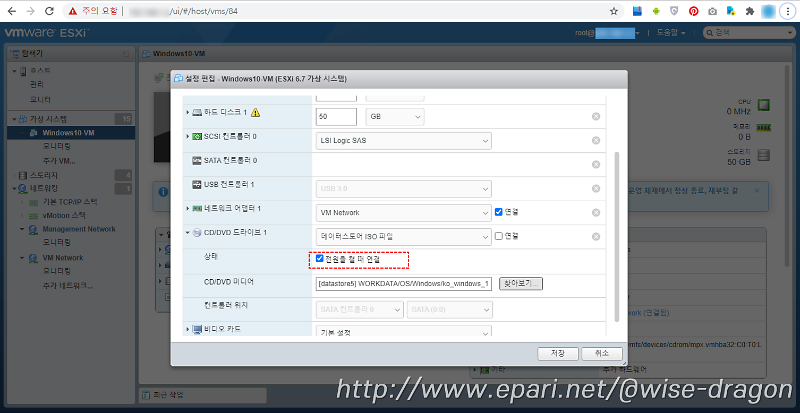The width and height of the screenshot is (800, 413).
Task: Click the CD/DVD media path field
Action: coord(404,284)
